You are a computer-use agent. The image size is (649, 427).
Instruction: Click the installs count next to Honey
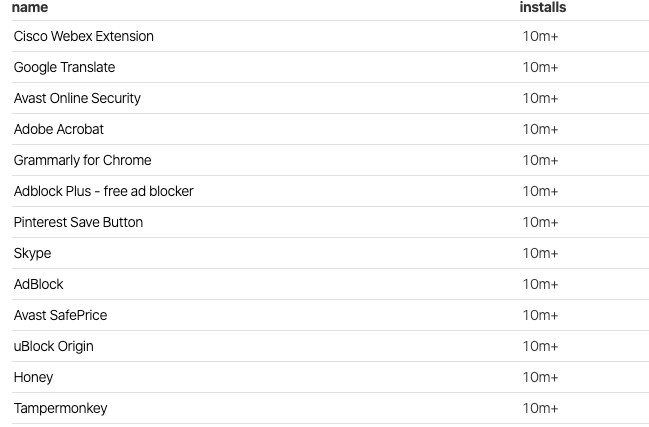pos(540,377)
